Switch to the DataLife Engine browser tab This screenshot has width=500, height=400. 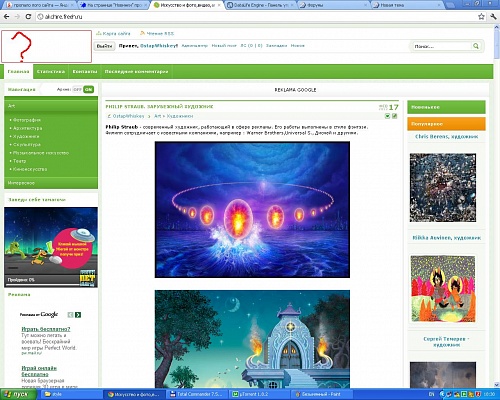coord(261,5)
